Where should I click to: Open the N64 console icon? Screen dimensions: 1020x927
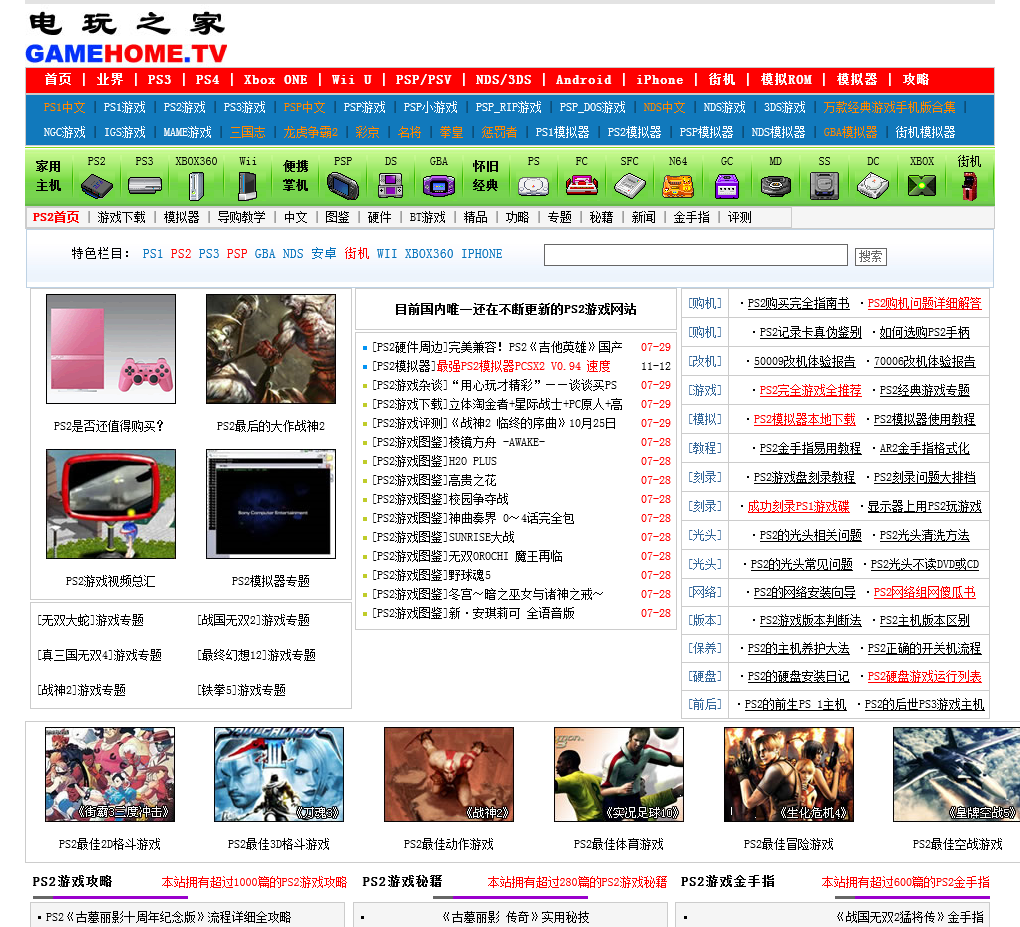click(x=677, y=186)
